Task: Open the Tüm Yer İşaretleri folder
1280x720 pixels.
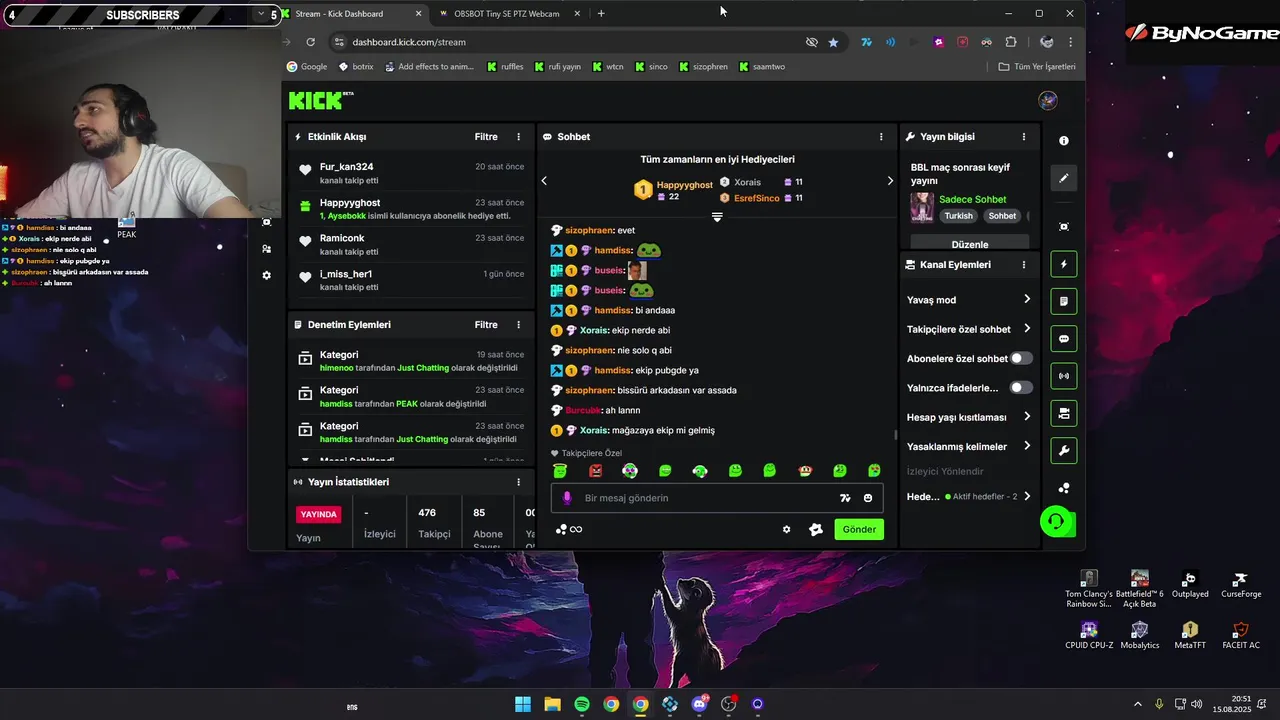Action: [1037, 67]
